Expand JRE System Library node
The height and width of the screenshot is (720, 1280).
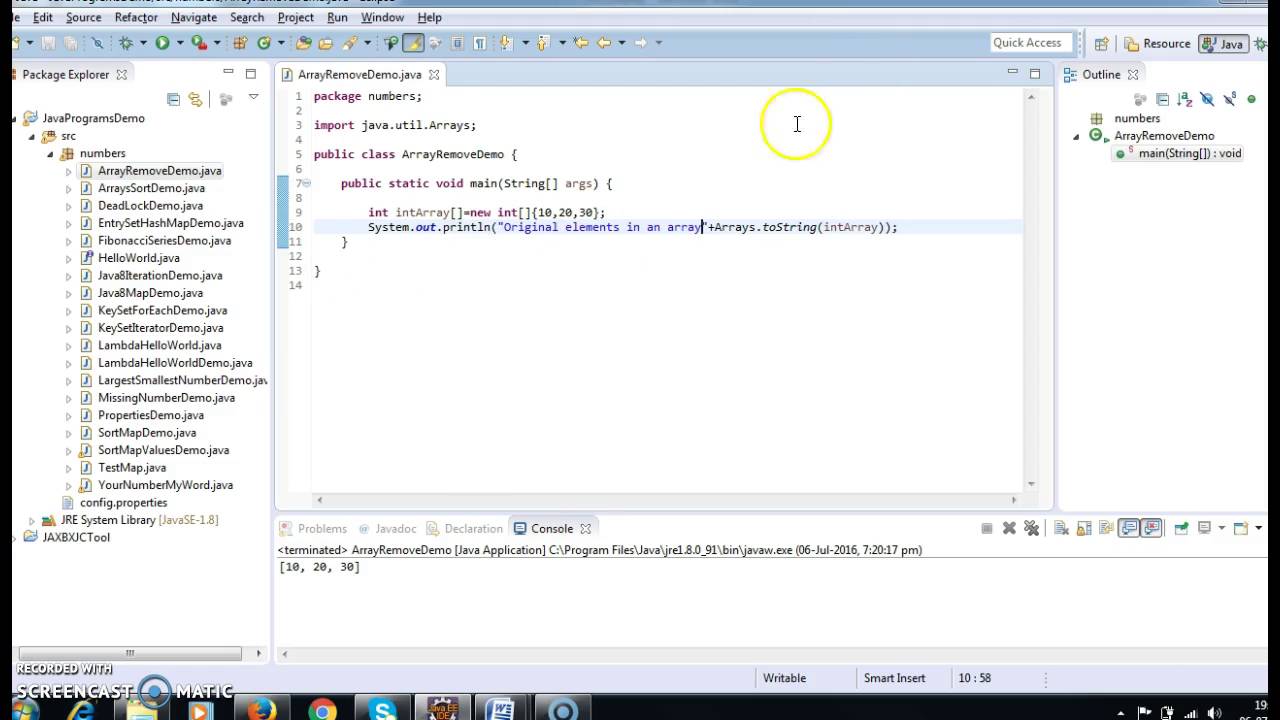[32, 520]
